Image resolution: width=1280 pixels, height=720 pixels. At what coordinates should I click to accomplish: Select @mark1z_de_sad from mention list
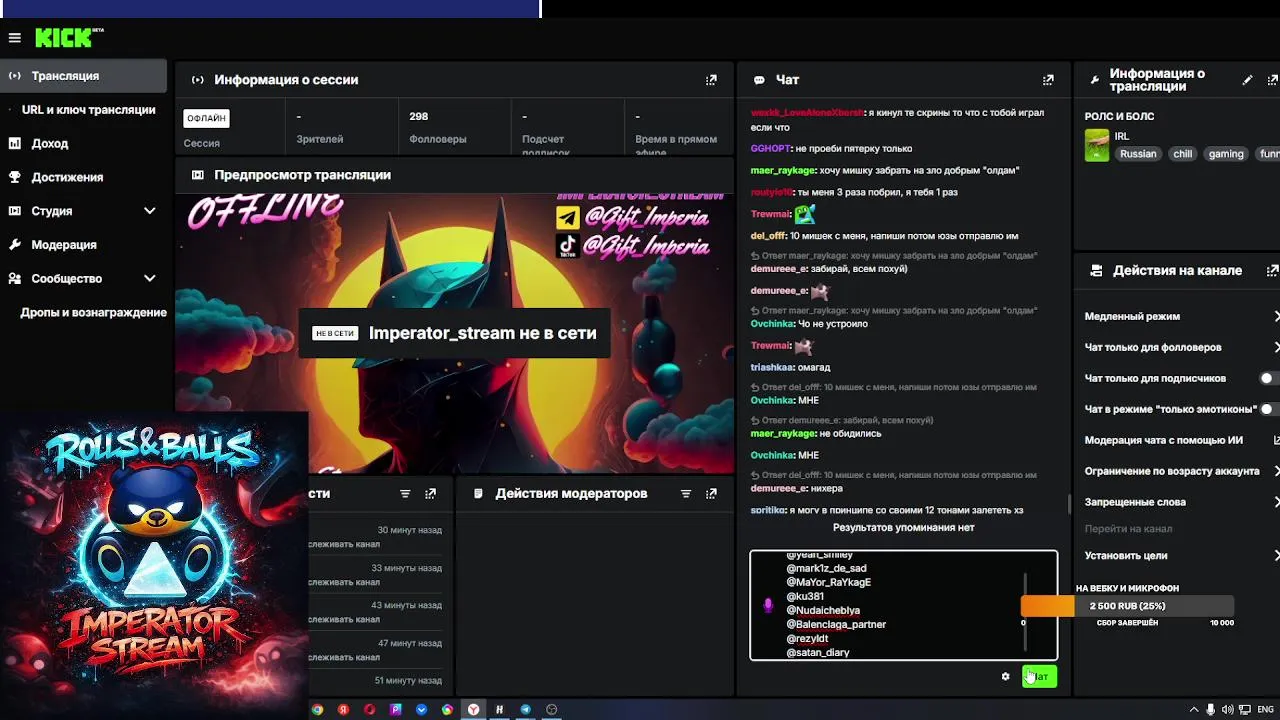point(826,569)
